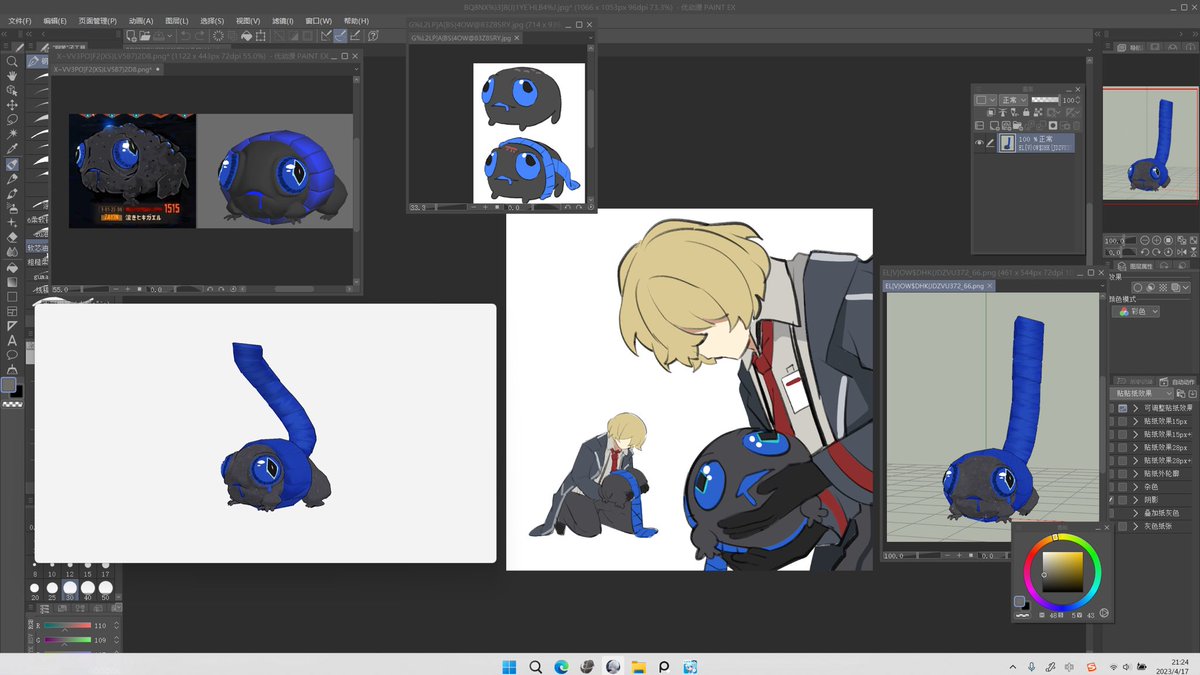Click the New file toolbar icon

pos(131,36)
